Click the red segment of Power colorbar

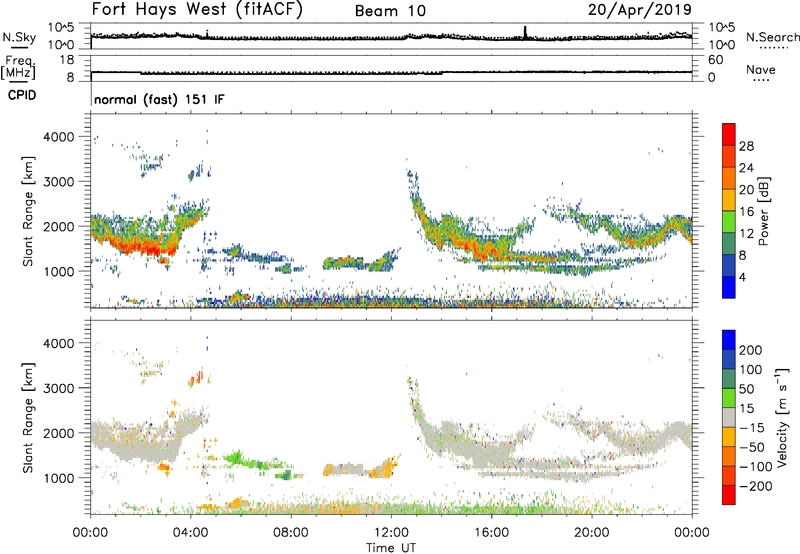pos(730,135)
